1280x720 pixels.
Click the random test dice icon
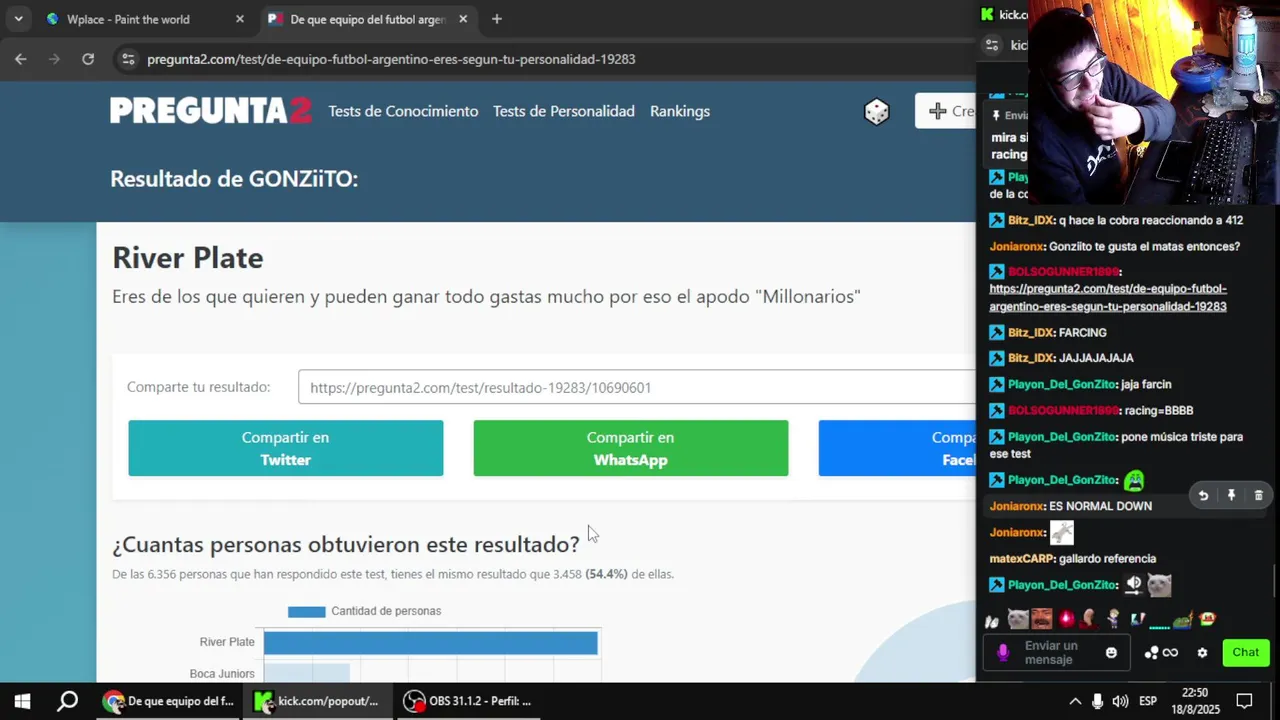tap(877, 112)
